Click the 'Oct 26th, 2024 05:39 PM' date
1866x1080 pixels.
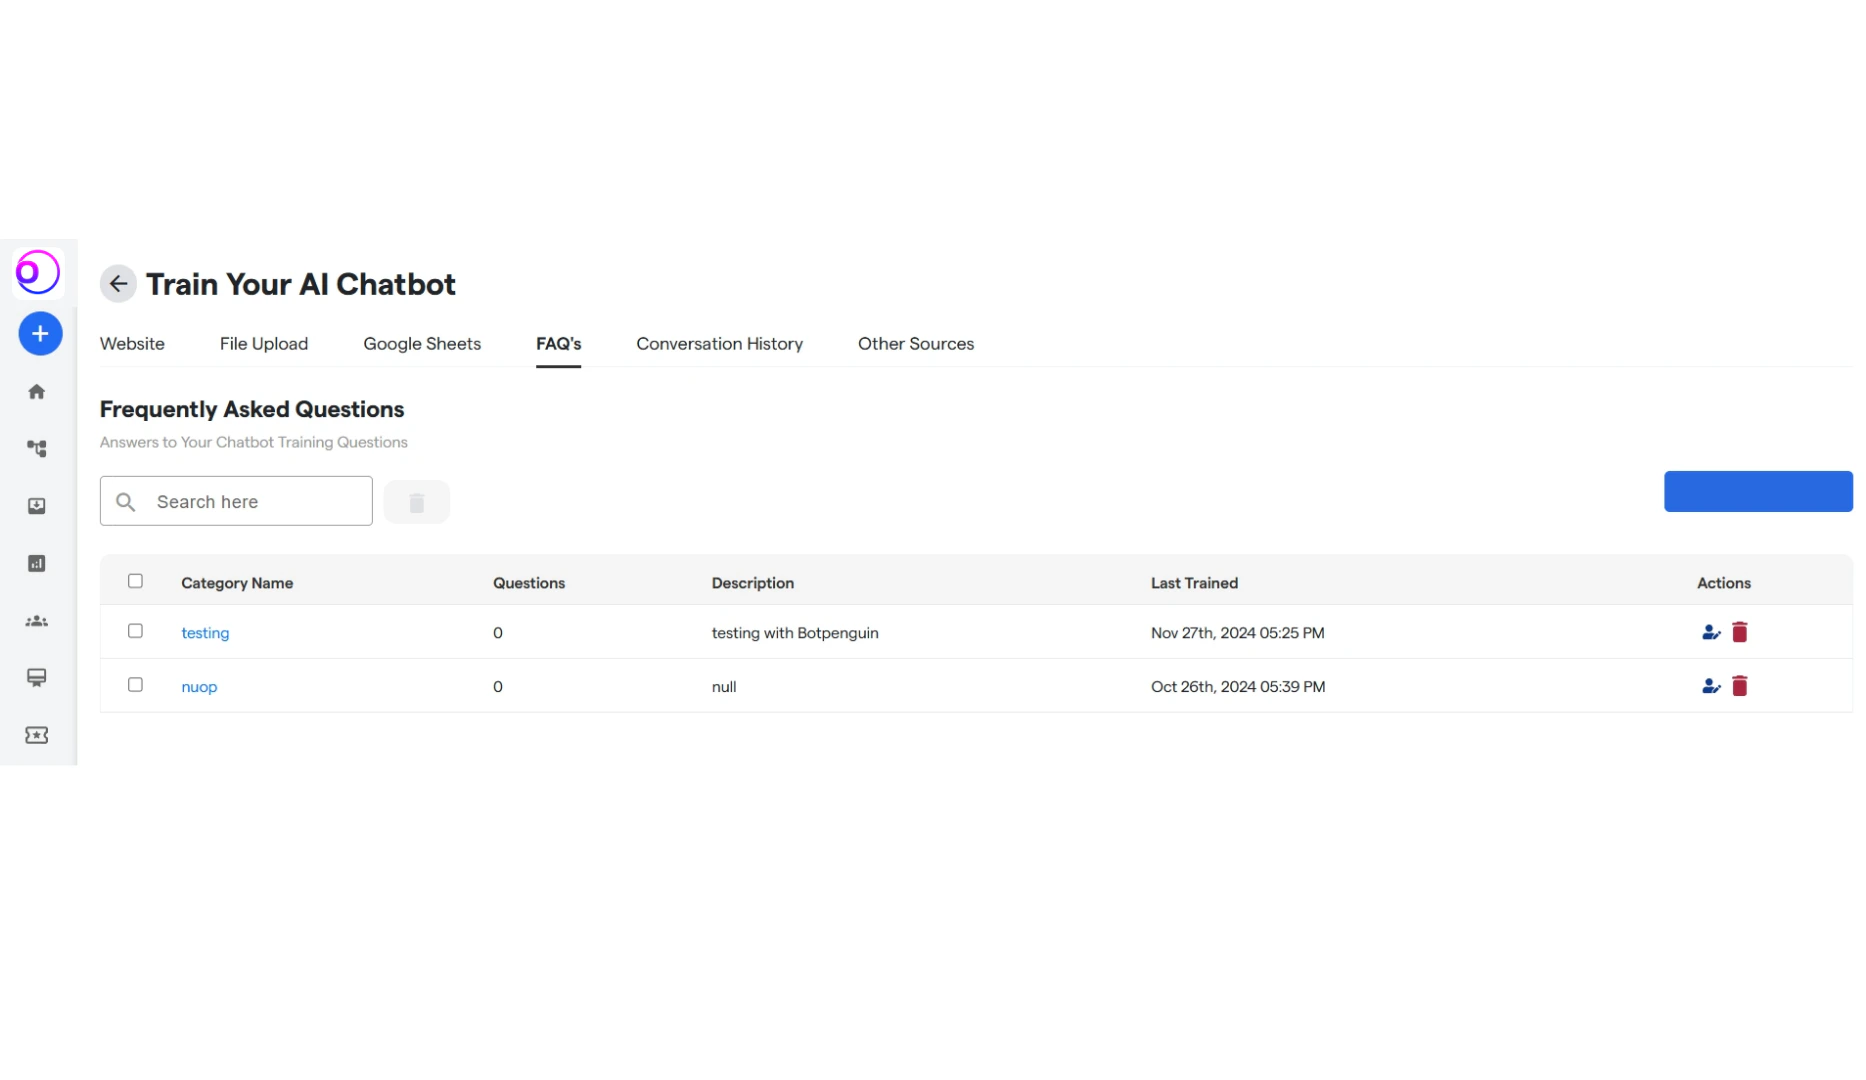[1238, 687]
